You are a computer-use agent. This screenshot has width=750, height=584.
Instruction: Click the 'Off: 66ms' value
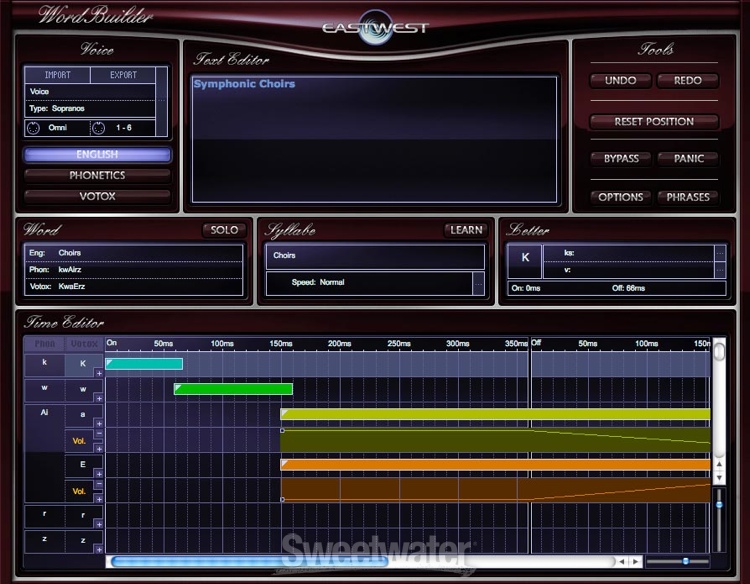click(628, 288)
